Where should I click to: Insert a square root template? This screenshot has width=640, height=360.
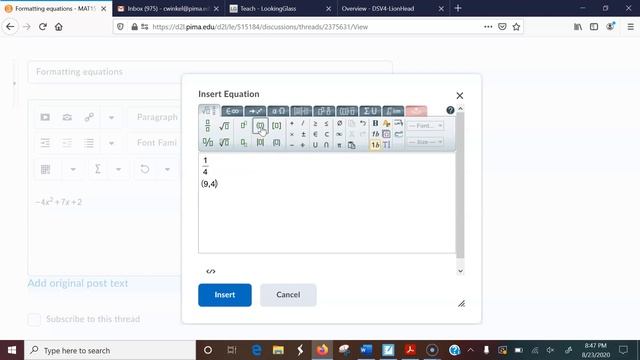(x=224, y=126)
